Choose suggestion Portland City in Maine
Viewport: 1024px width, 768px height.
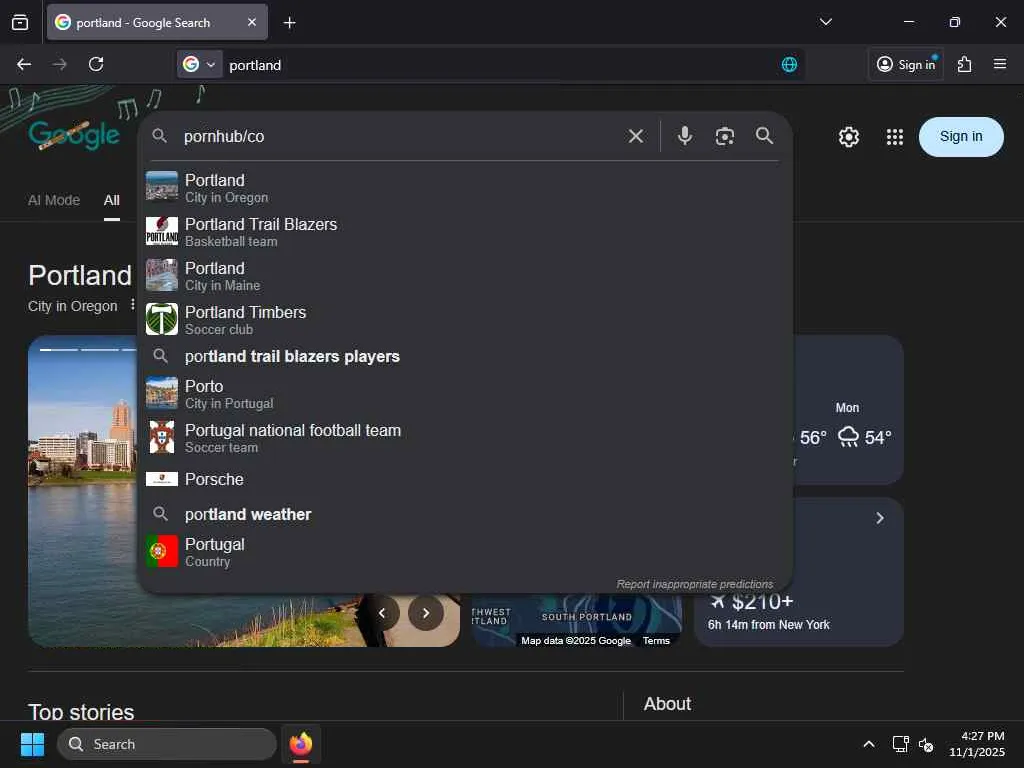click(465, 276)
